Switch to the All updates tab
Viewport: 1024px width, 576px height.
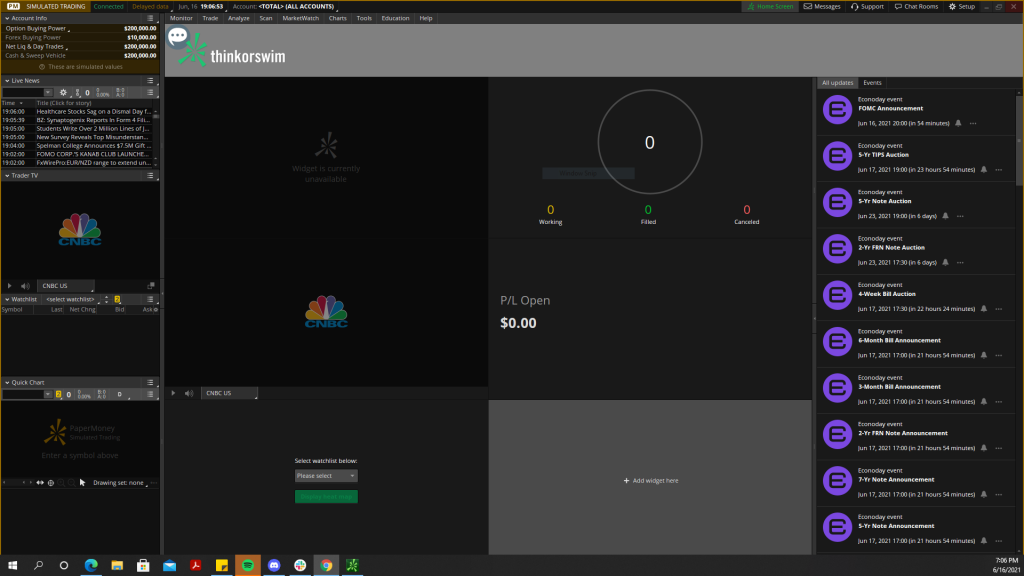click(x=837, y=83)
